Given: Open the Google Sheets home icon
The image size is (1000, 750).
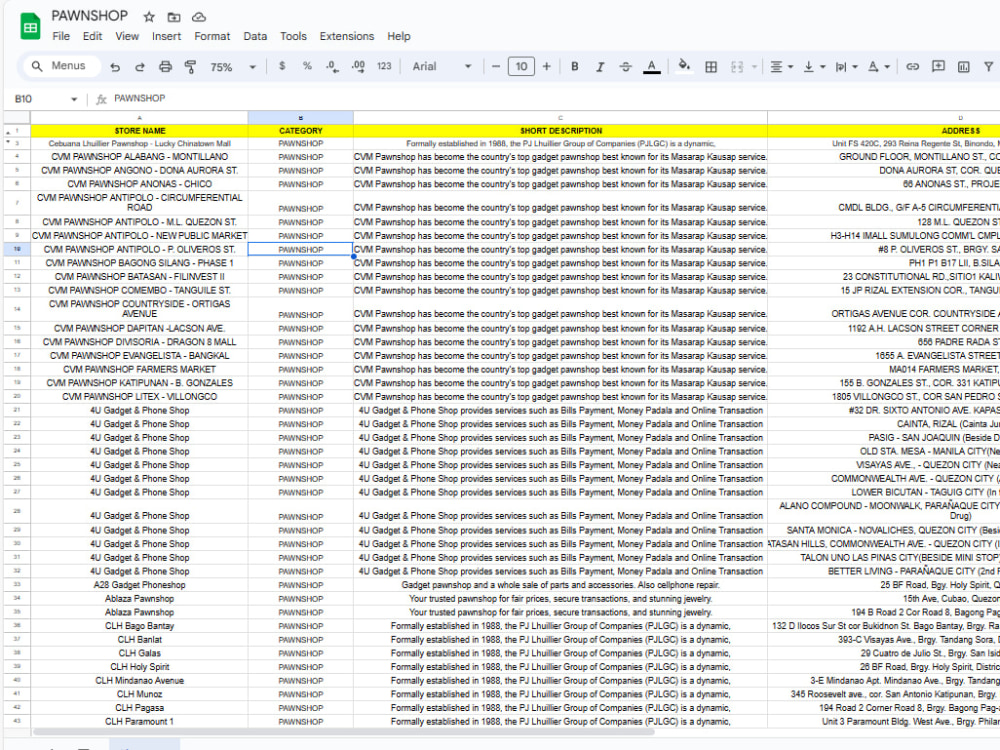Looking at the screenshot, I should point(30,26).
